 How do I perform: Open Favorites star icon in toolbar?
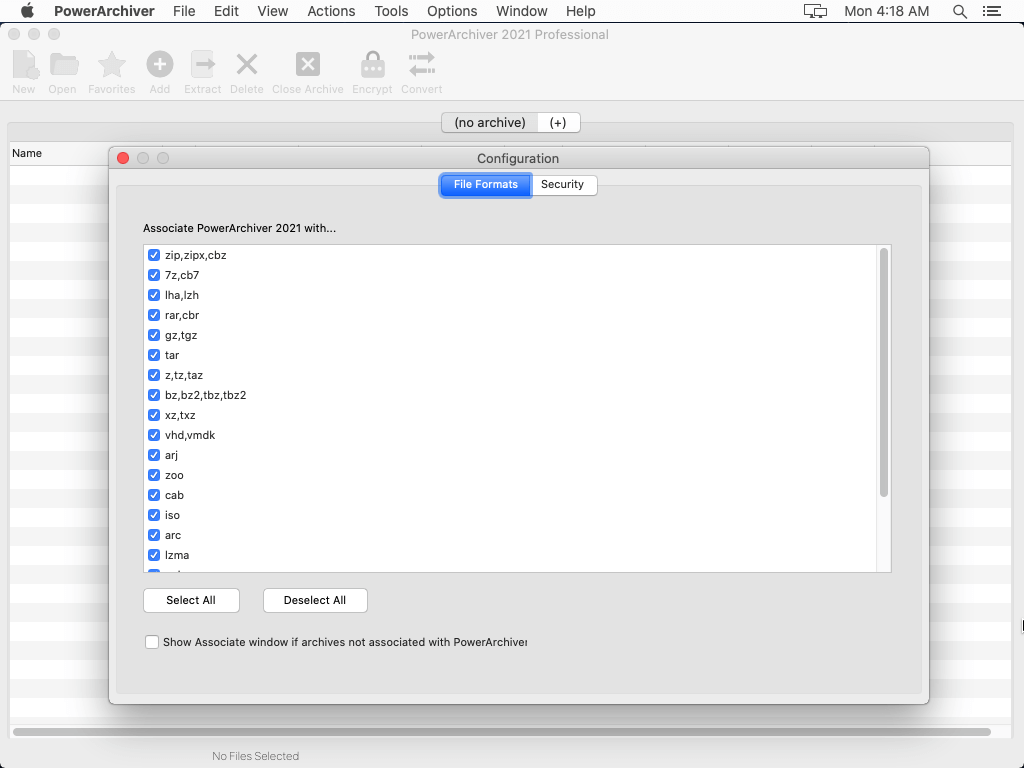click(x=112, y=65)
